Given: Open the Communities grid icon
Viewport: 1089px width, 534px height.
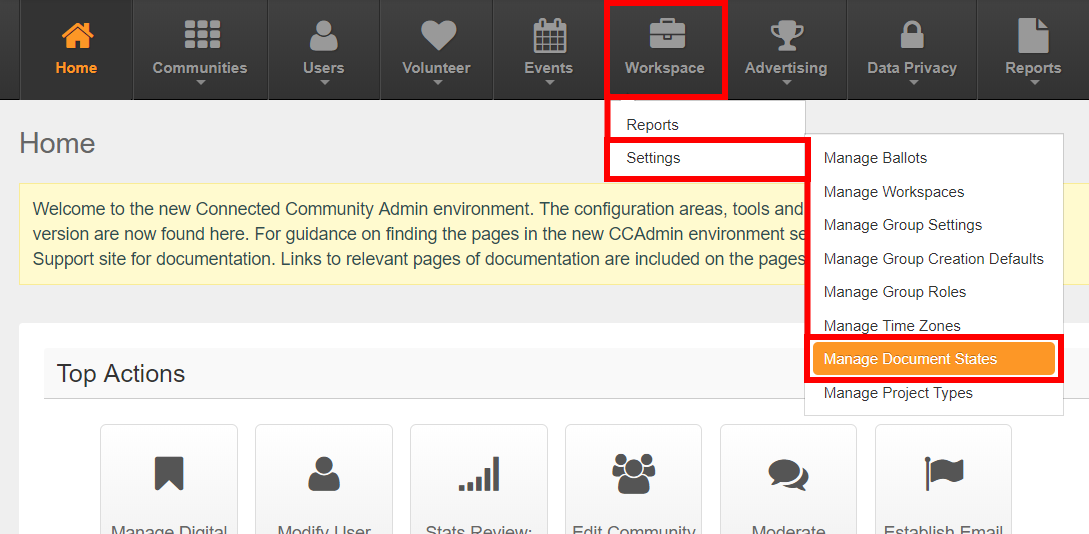Looking at the screenshot, I should 200,35.
